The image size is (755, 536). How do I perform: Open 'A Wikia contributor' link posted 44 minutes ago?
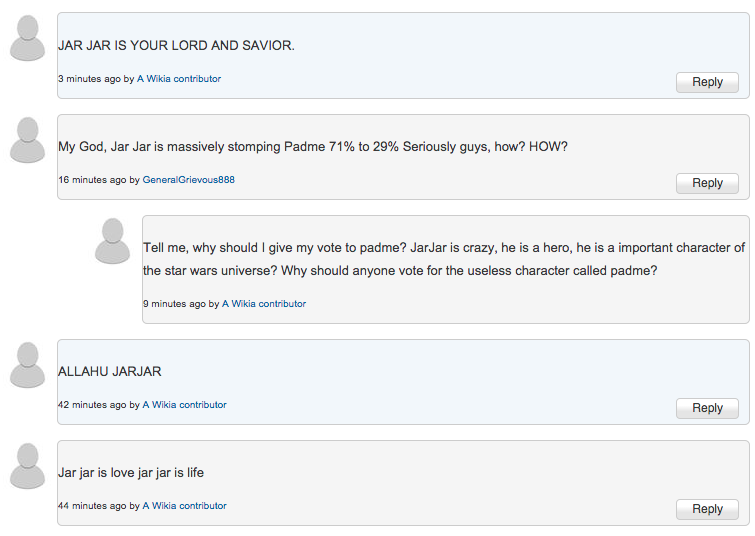[x=184, y=506]
